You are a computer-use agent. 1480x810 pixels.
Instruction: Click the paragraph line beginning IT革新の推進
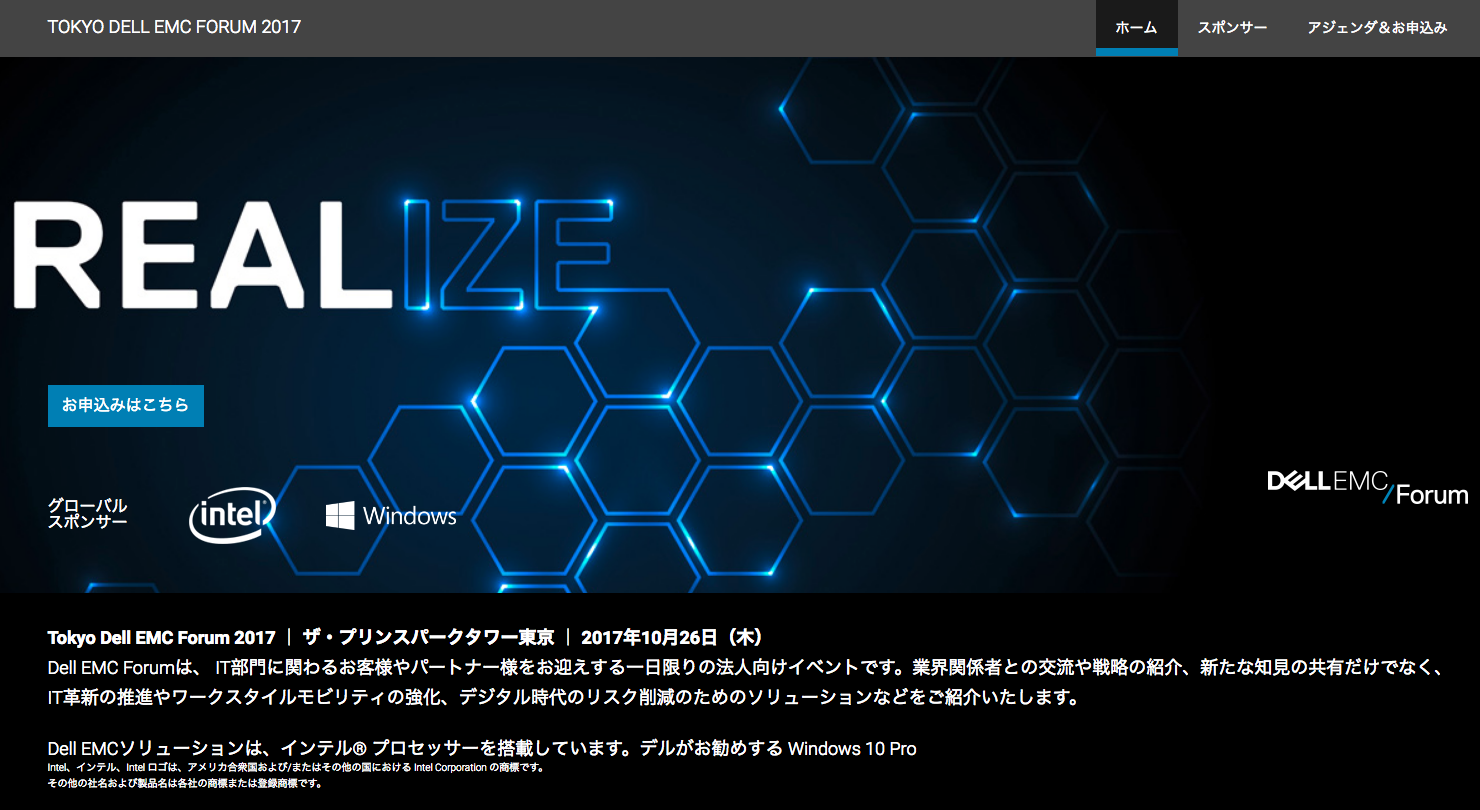(x=564, y=697)
